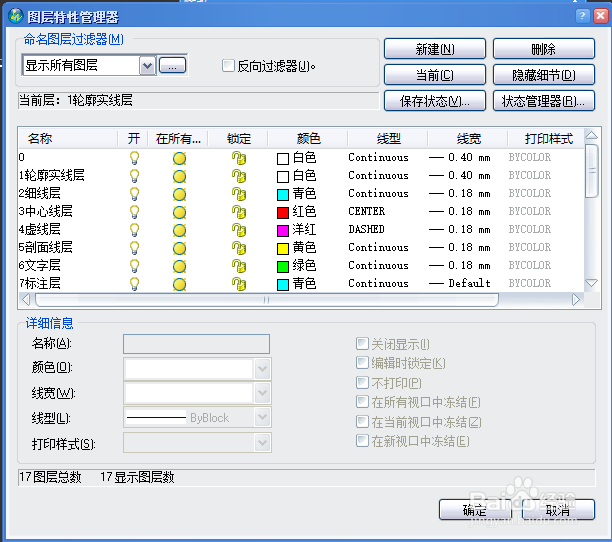Click the lock icon for layer 0
This screenshot has width=612, height=542.
[239, 158]
